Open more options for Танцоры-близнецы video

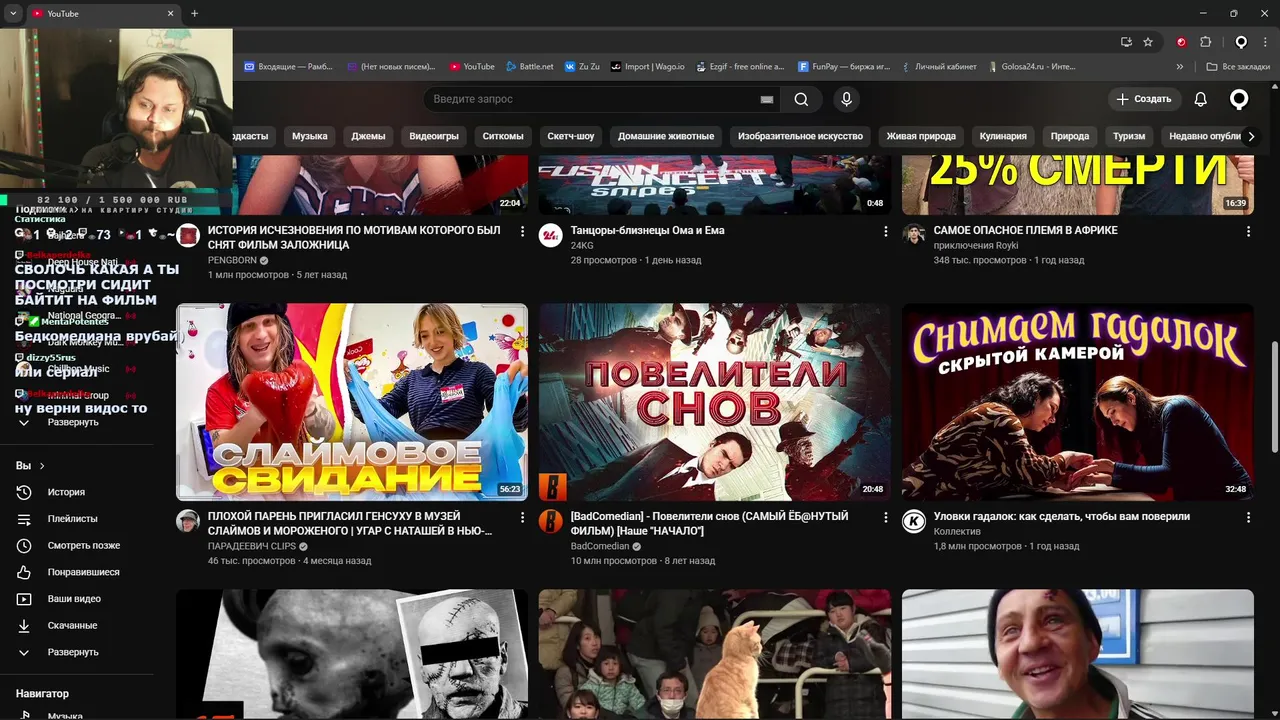click(885, 231)
